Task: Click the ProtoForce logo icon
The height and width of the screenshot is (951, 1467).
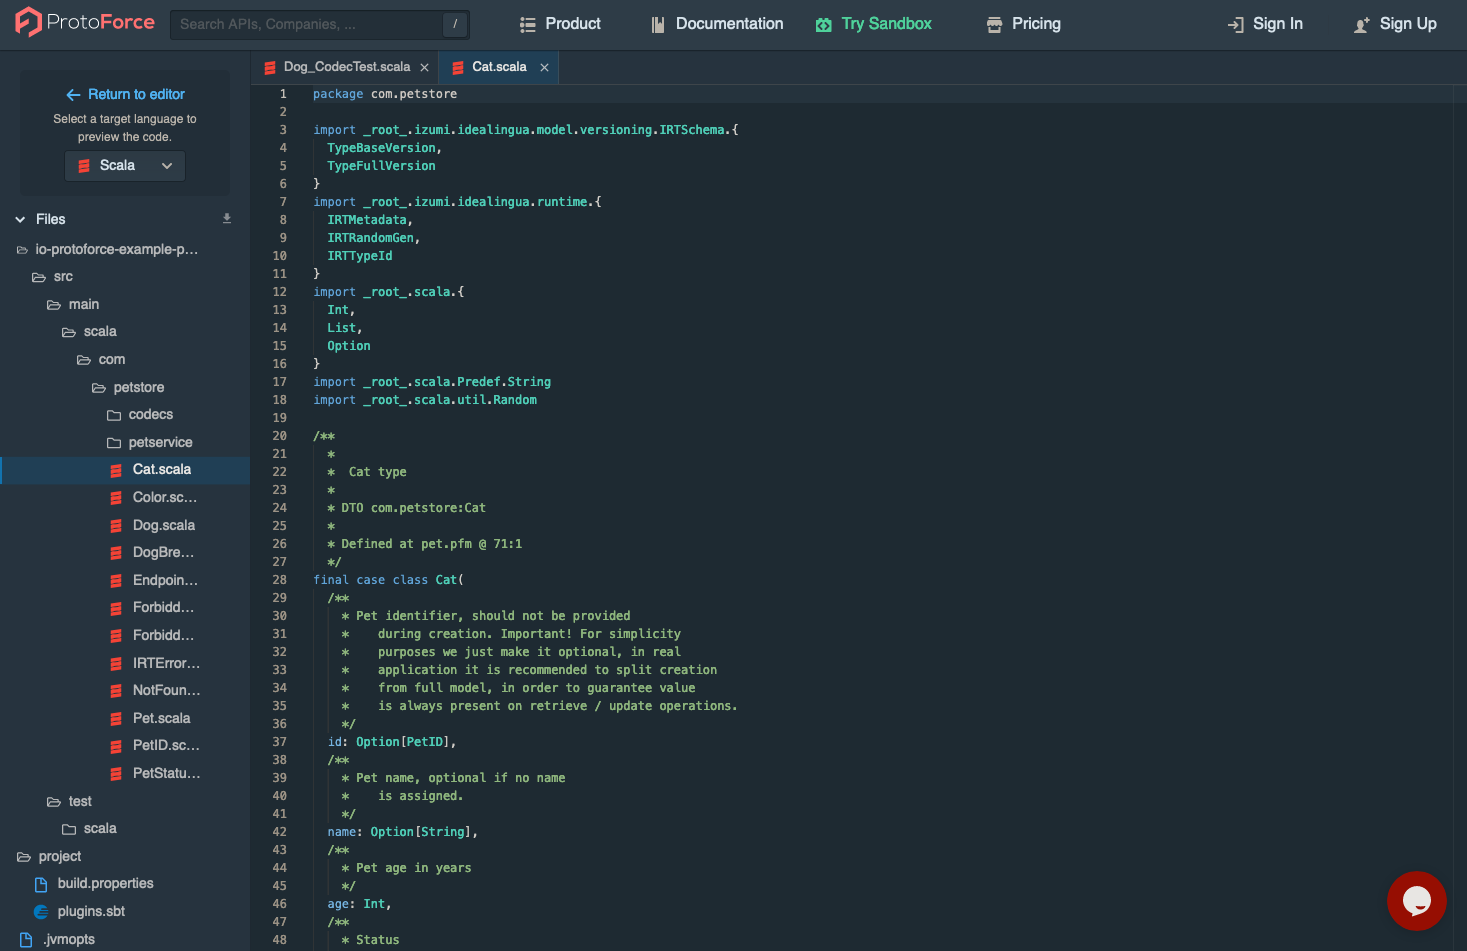Action: pos(29,22)
